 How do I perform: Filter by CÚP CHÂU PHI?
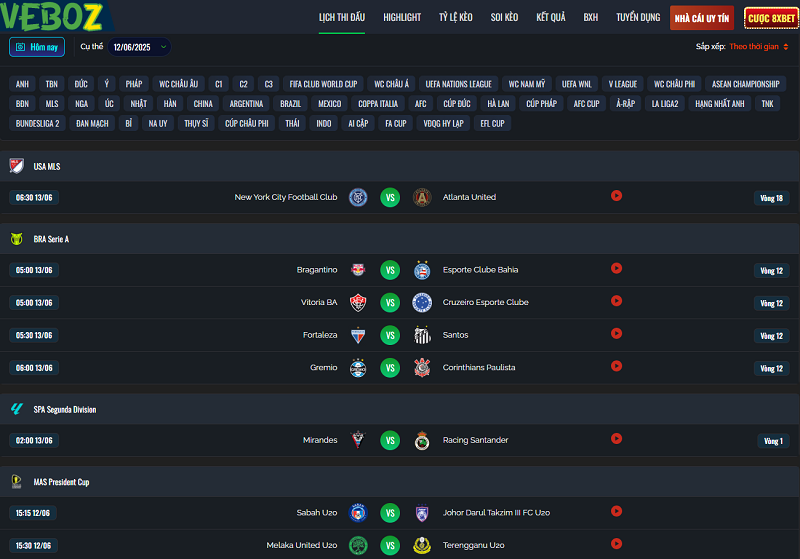pyautogui.click(x=247, y=123)
